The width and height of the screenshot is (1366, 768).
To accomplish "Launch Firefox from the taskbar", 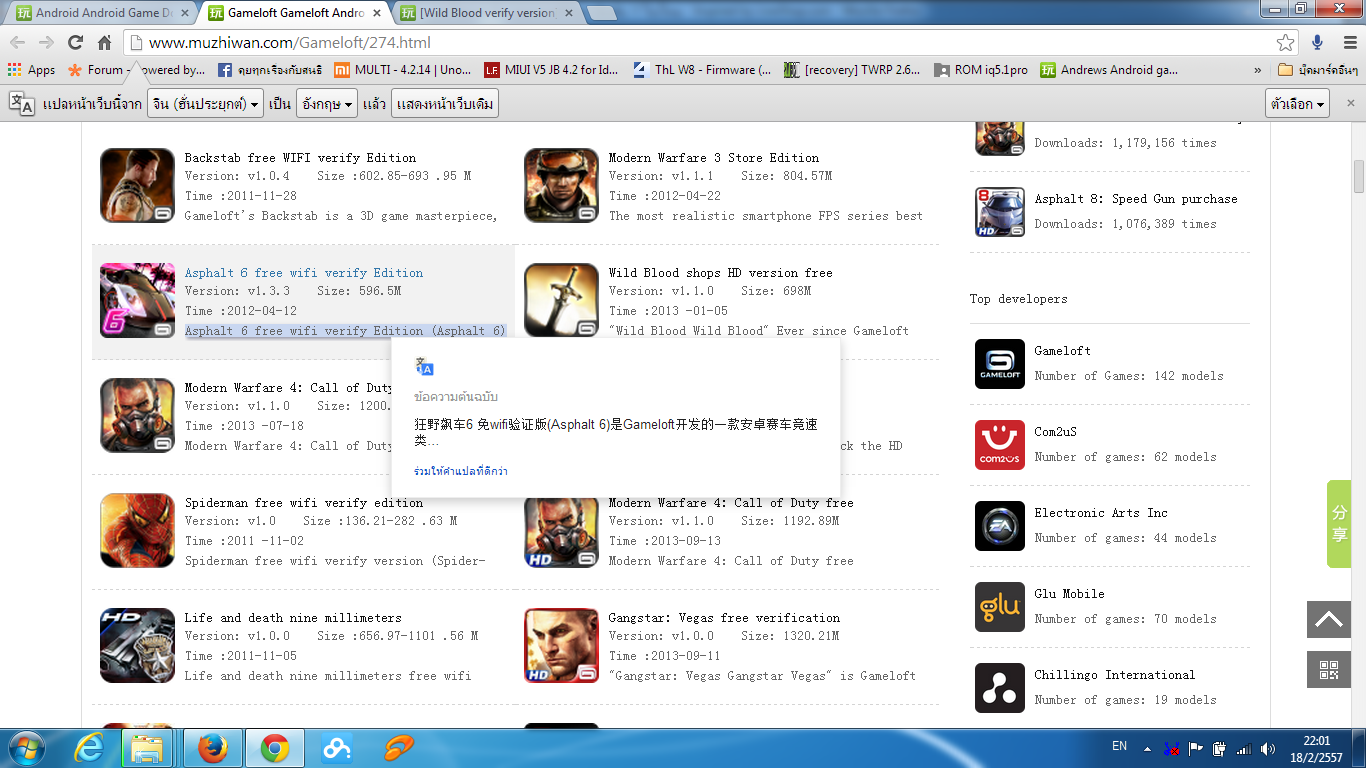I will [212, 747].
